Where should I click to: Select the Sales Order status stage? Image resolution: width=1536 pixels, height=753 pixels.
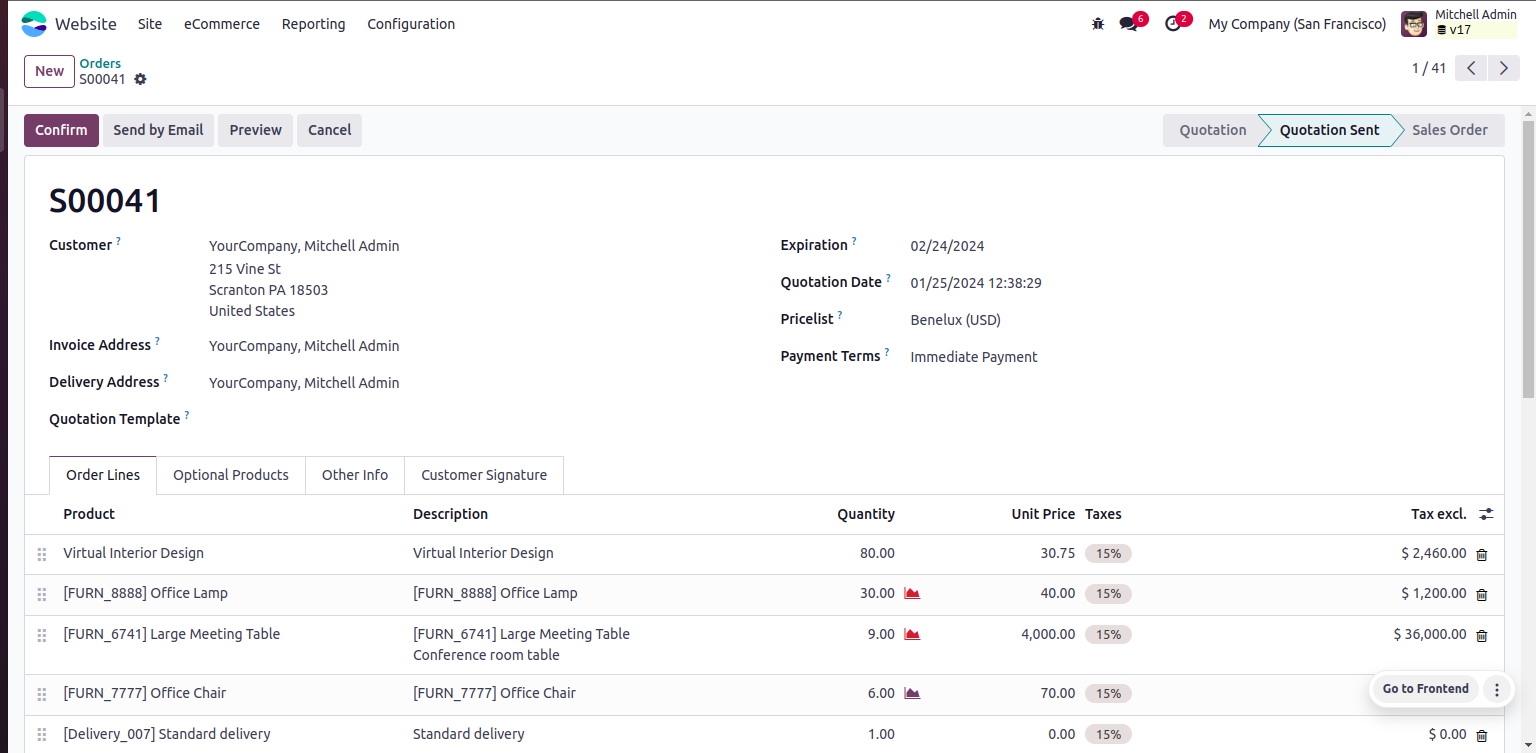(x=1449, y=130)
